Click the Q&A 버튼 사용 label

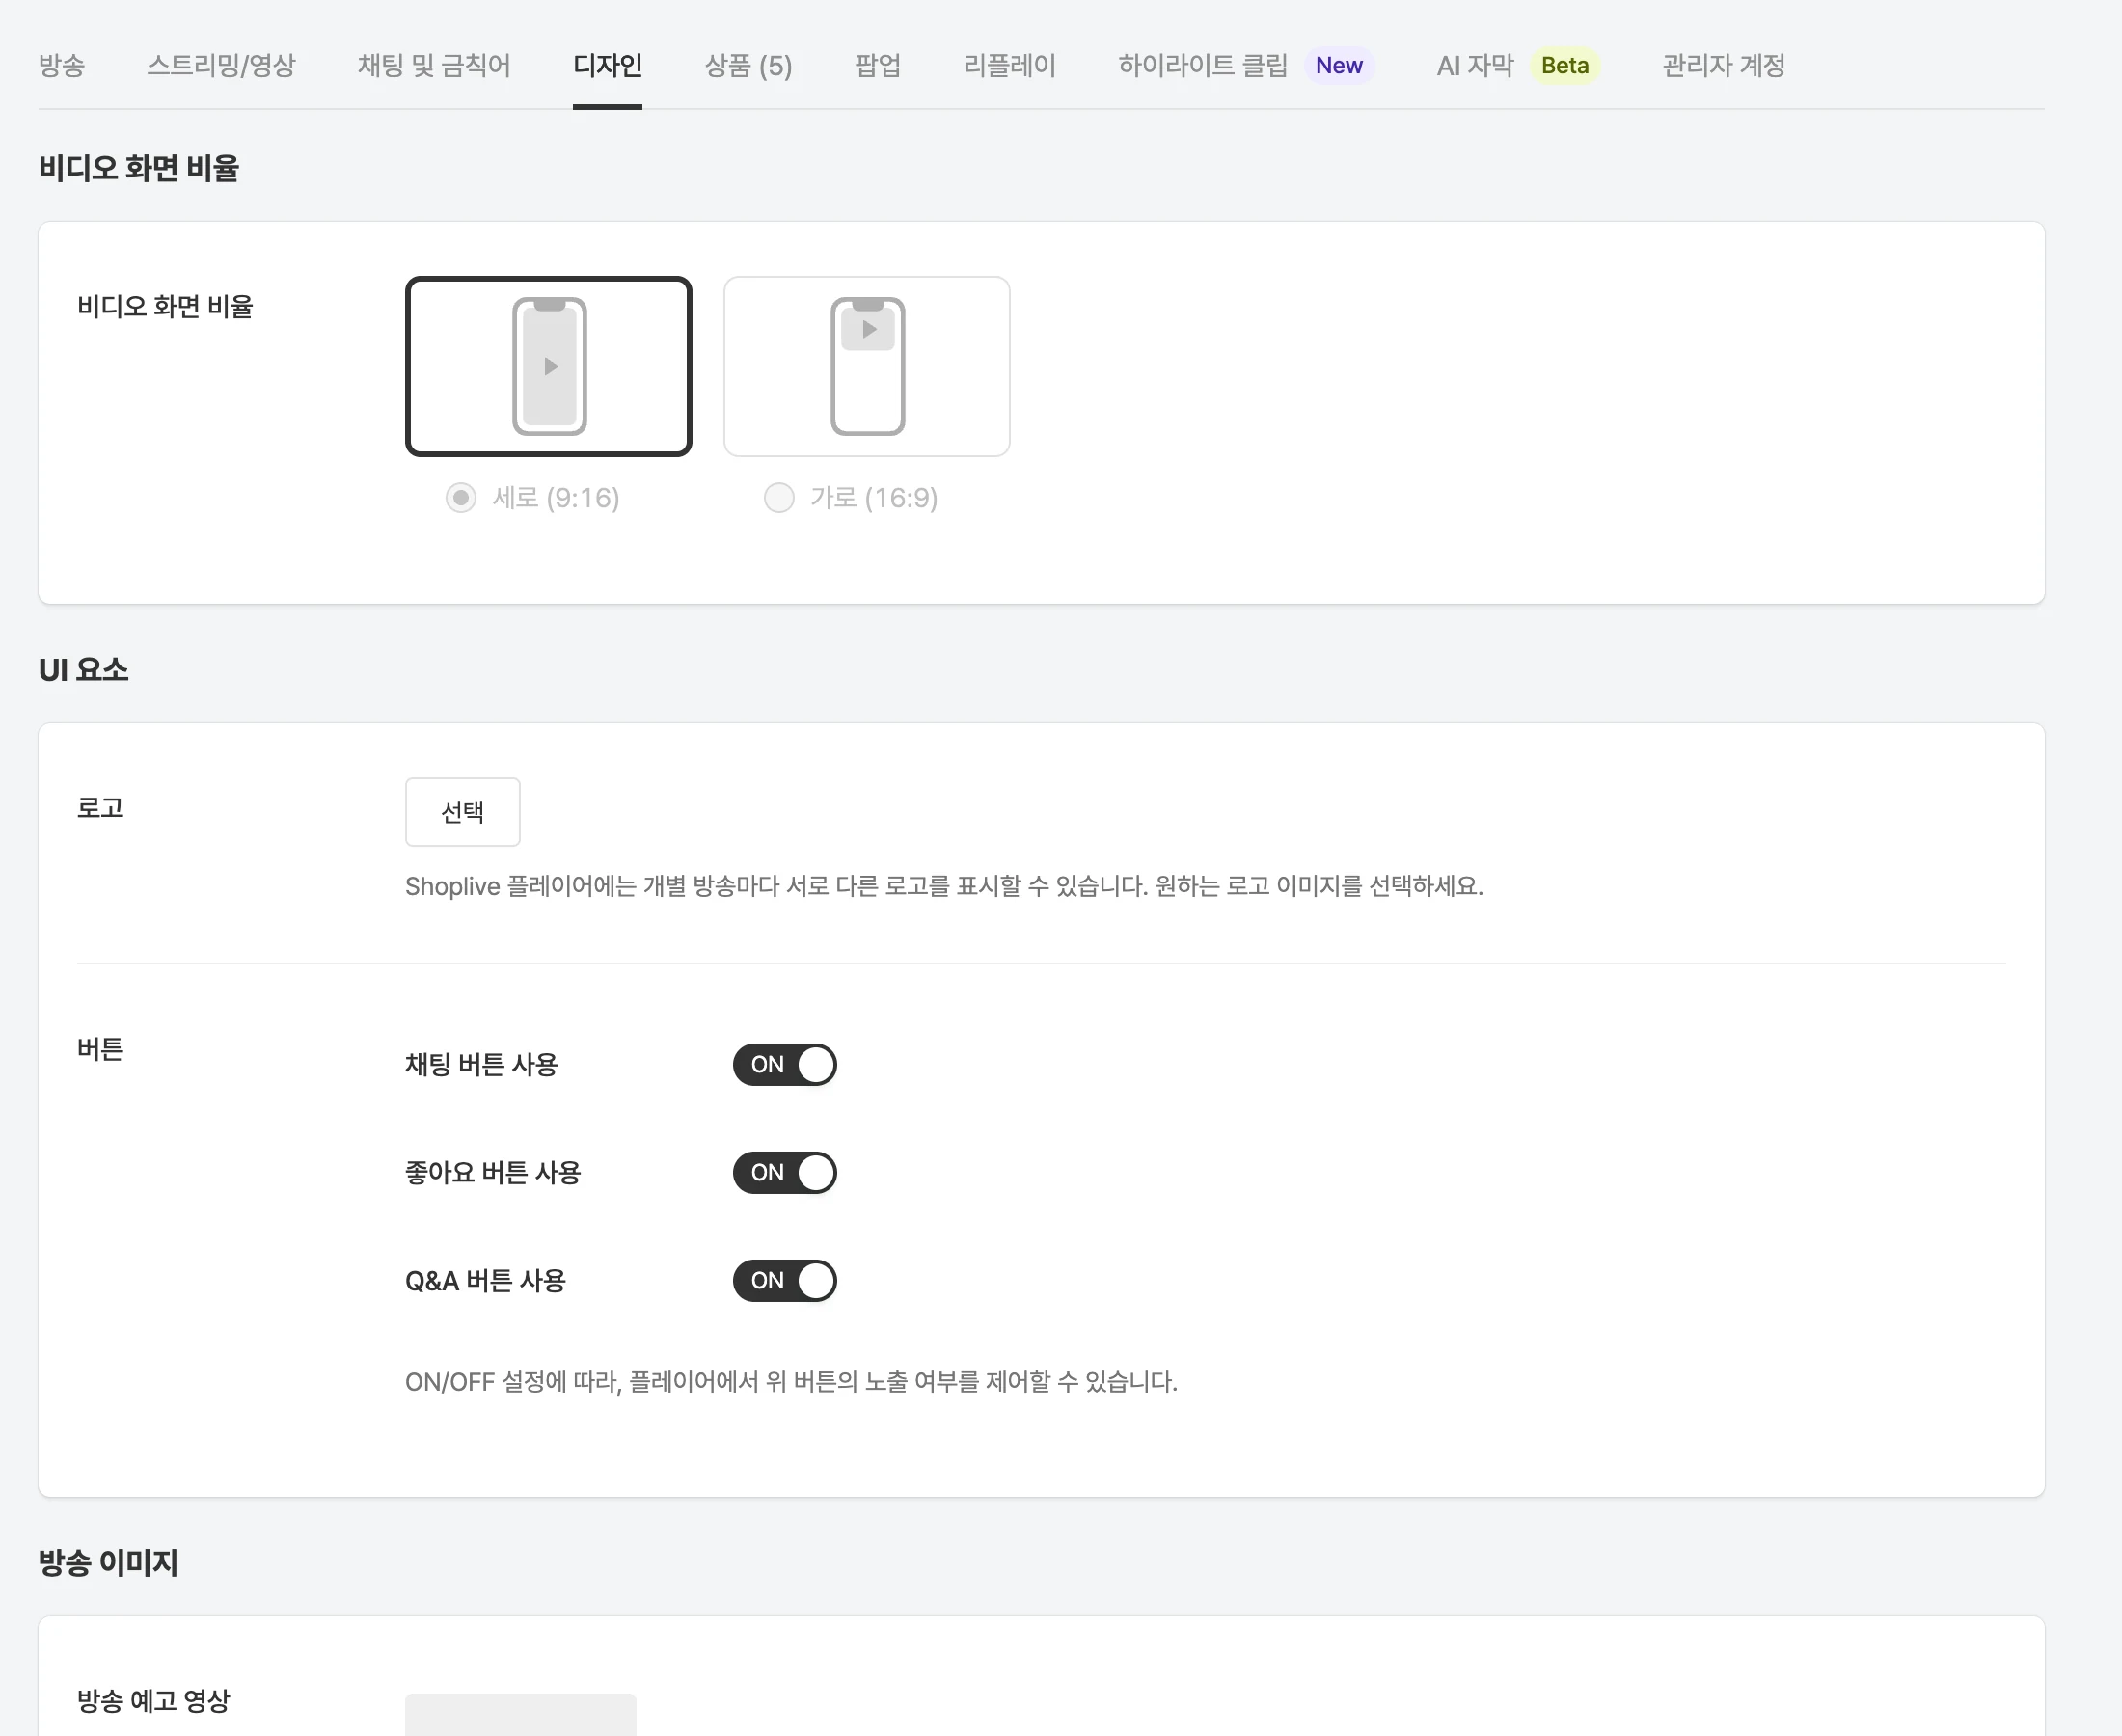click(485, 1280)
